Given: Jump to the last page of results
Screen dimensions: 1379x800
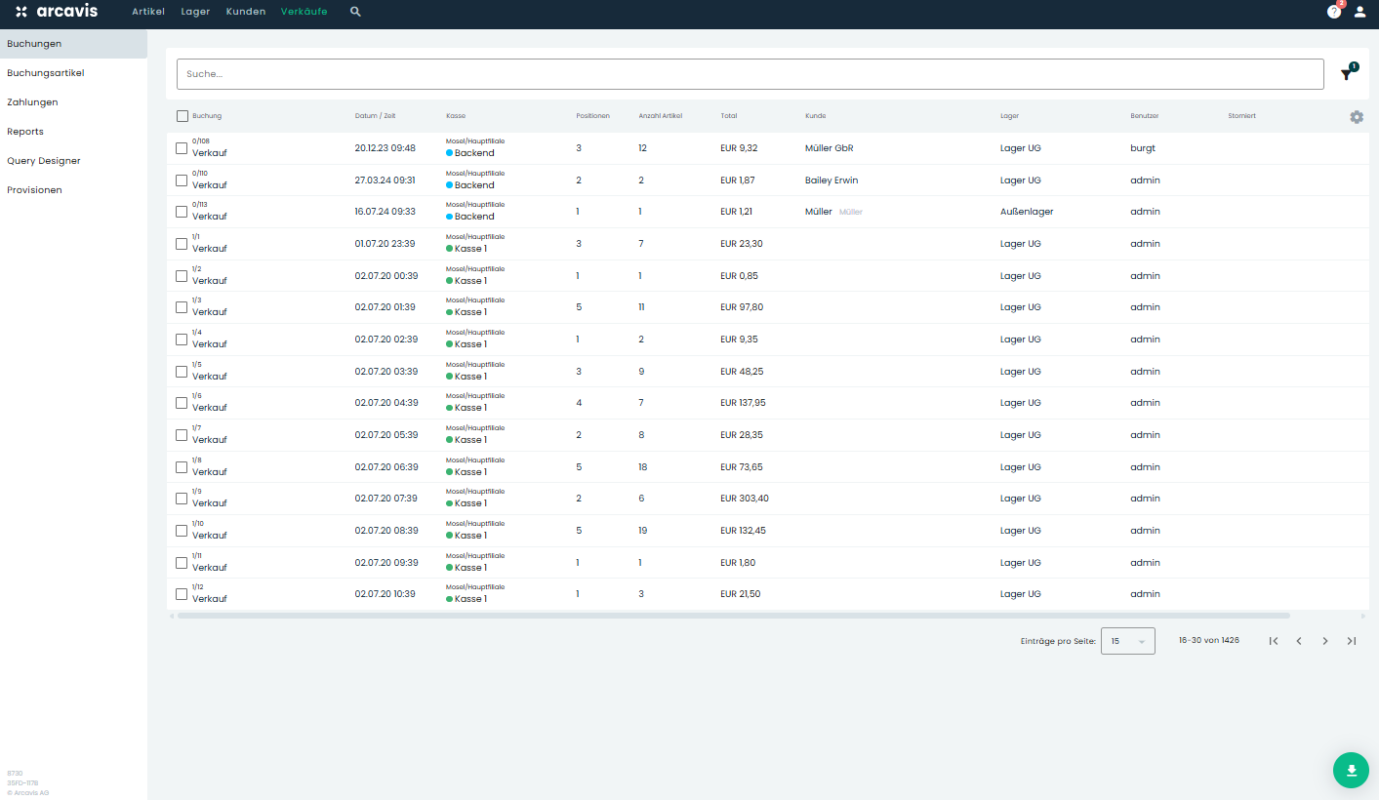Looking at the screenshot, I should point(1351,641).
